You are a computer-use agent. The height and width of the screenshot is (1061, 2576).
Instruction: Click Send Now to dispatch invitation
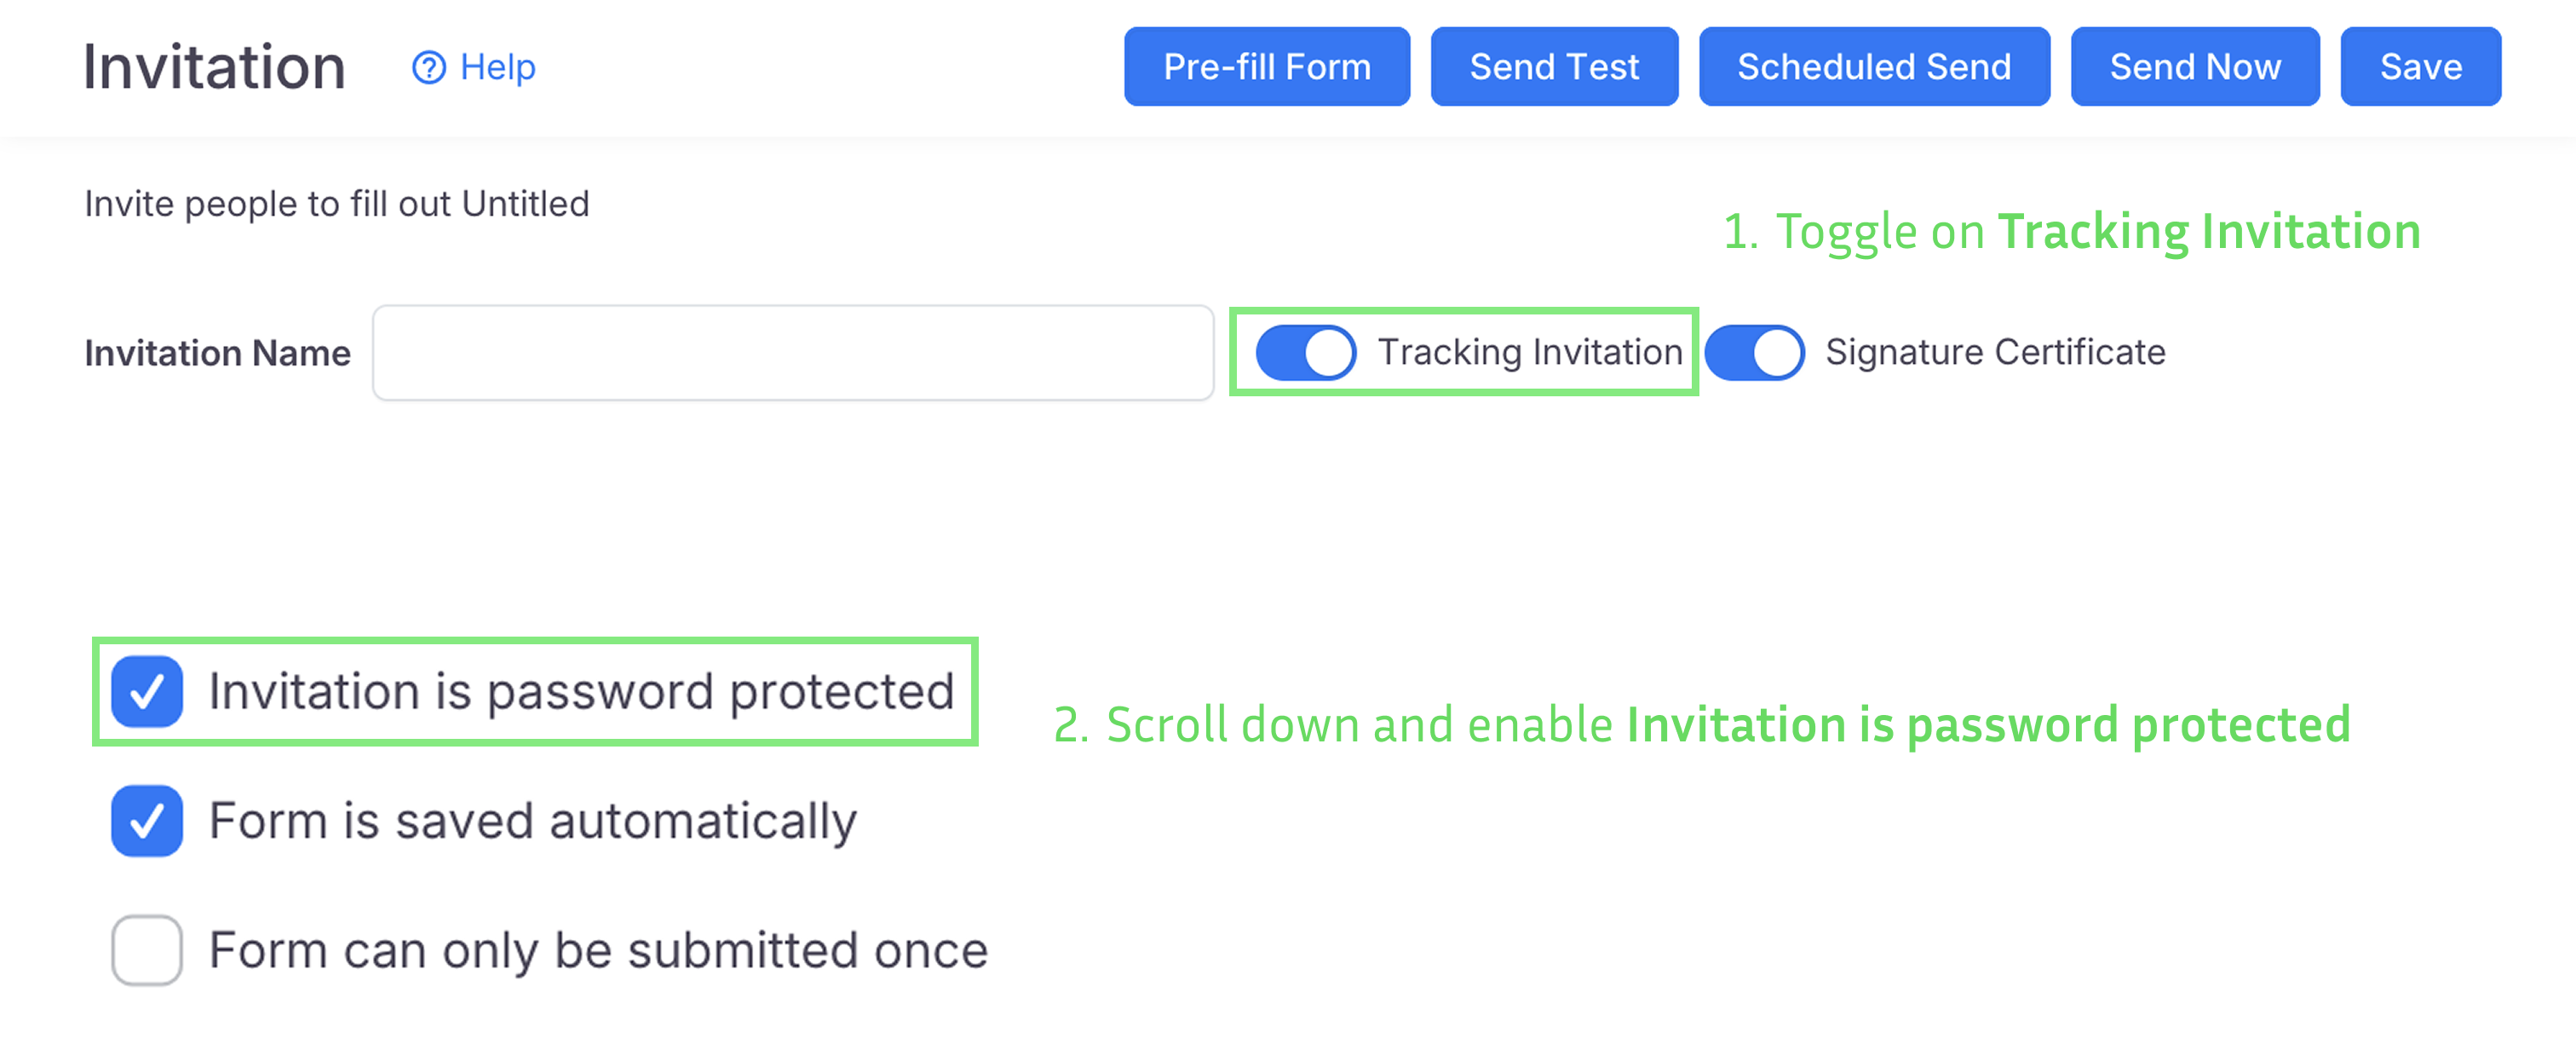tap(2194, 67)
